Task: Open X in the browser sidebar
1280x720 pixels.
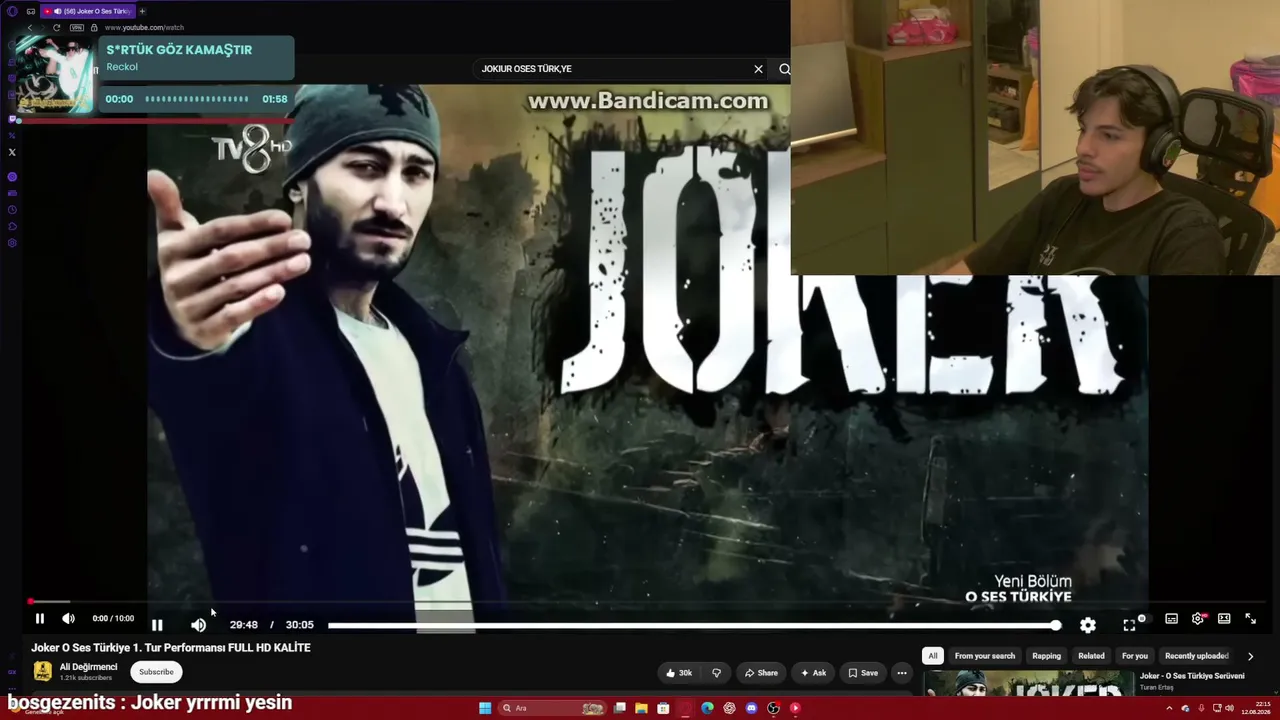Action: point(12,152)
